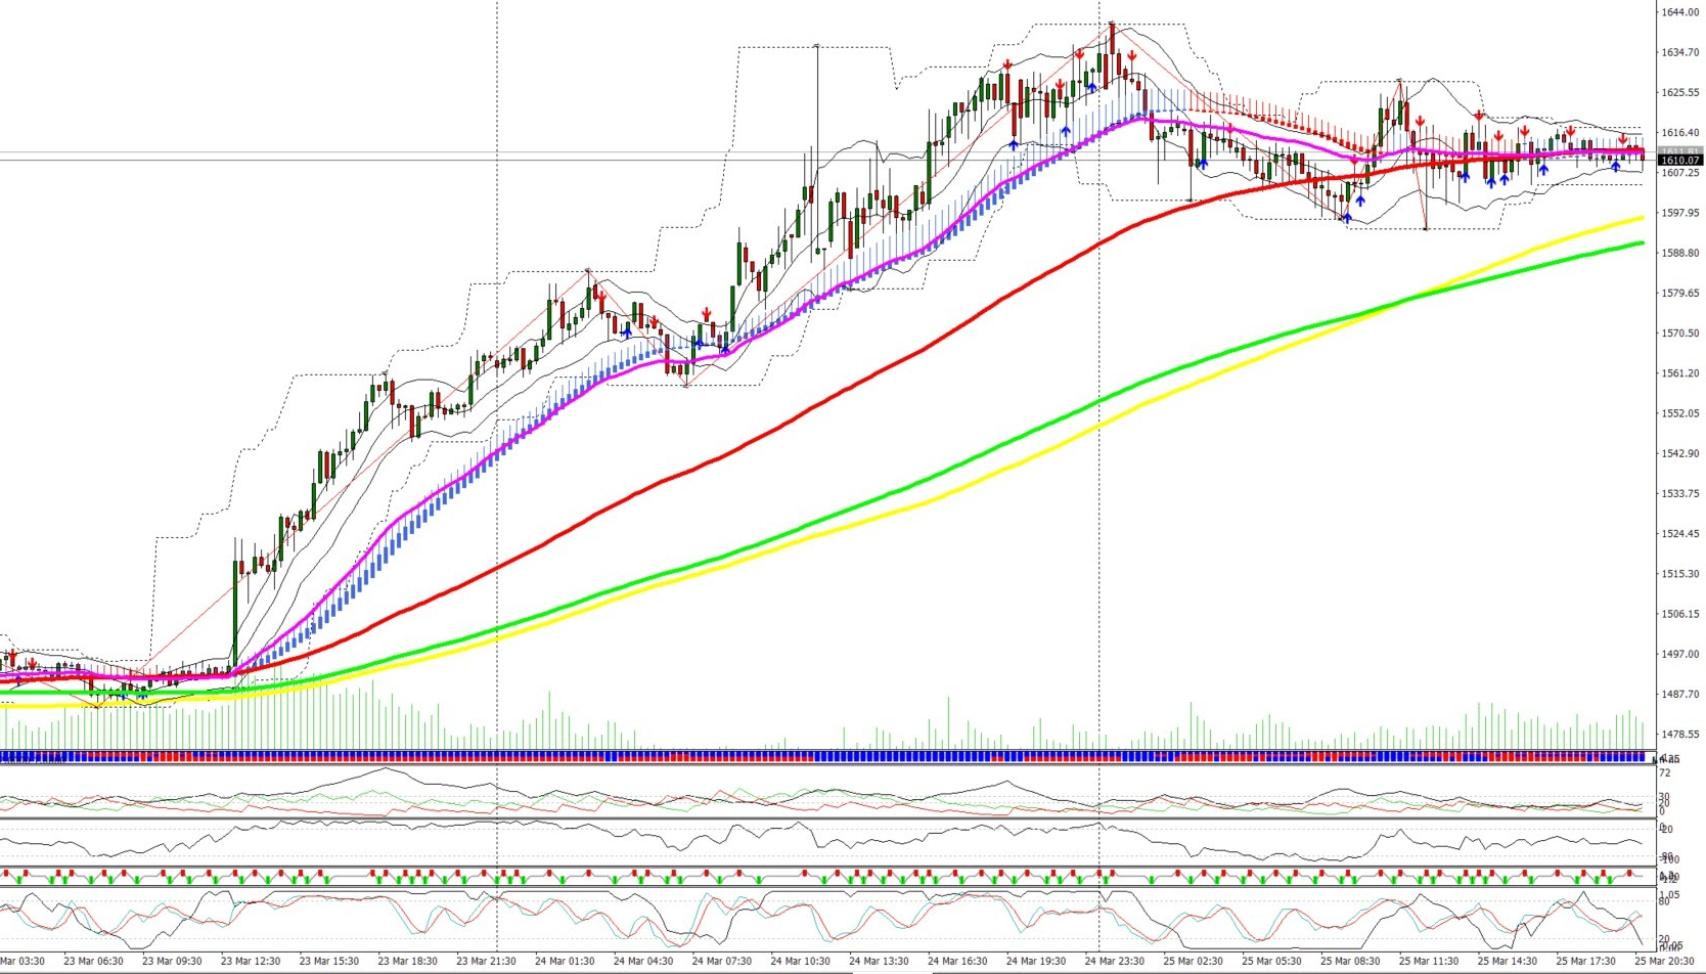Click the 24 Mar 01:30 time label
The width and height of the screenshot is (1706, 974).
coord(565,961)
